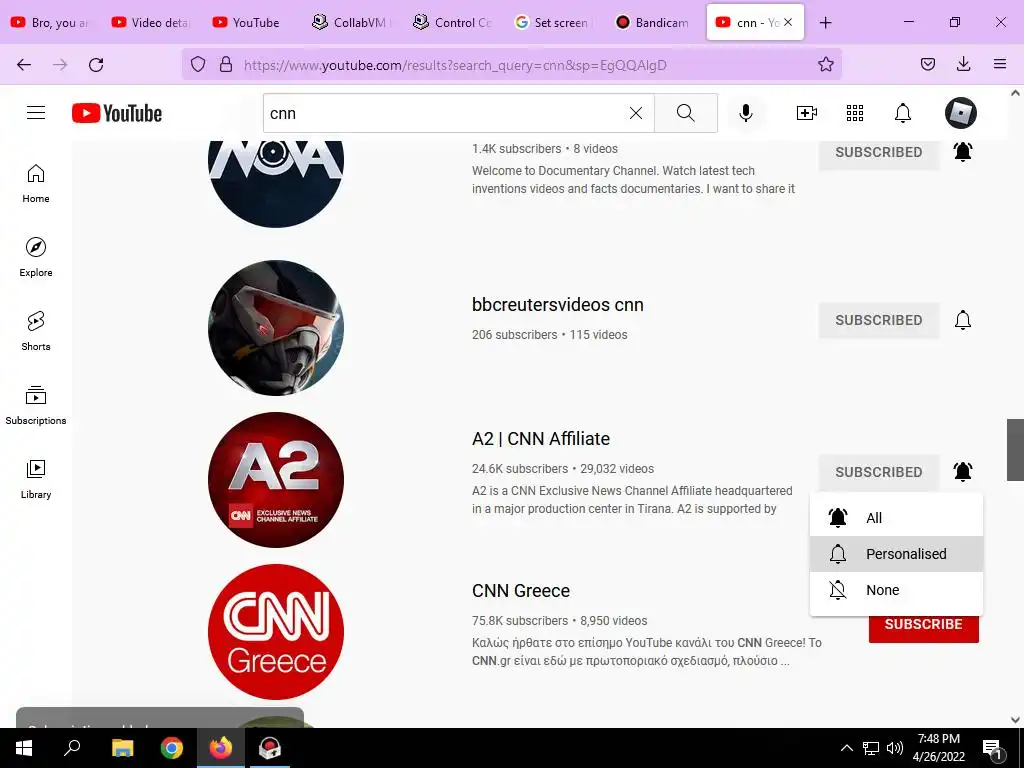
Task: Open Windows taskbar search
Action: point(72,748)
